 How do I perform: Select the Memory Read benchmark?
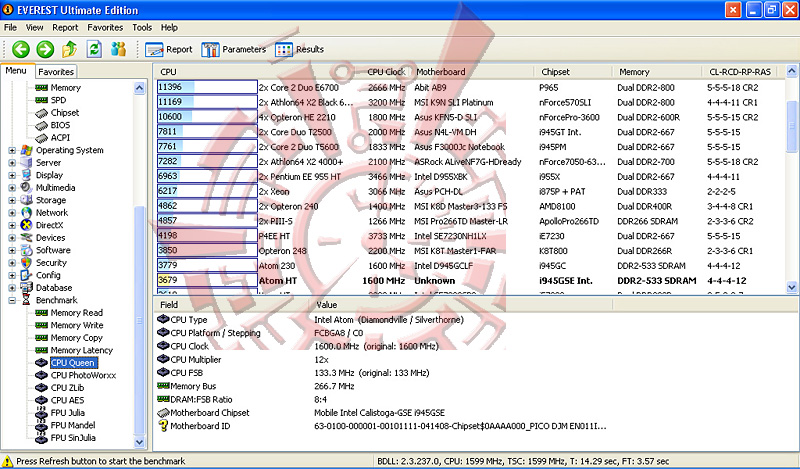pyautogui.click(x=77, y=313)
